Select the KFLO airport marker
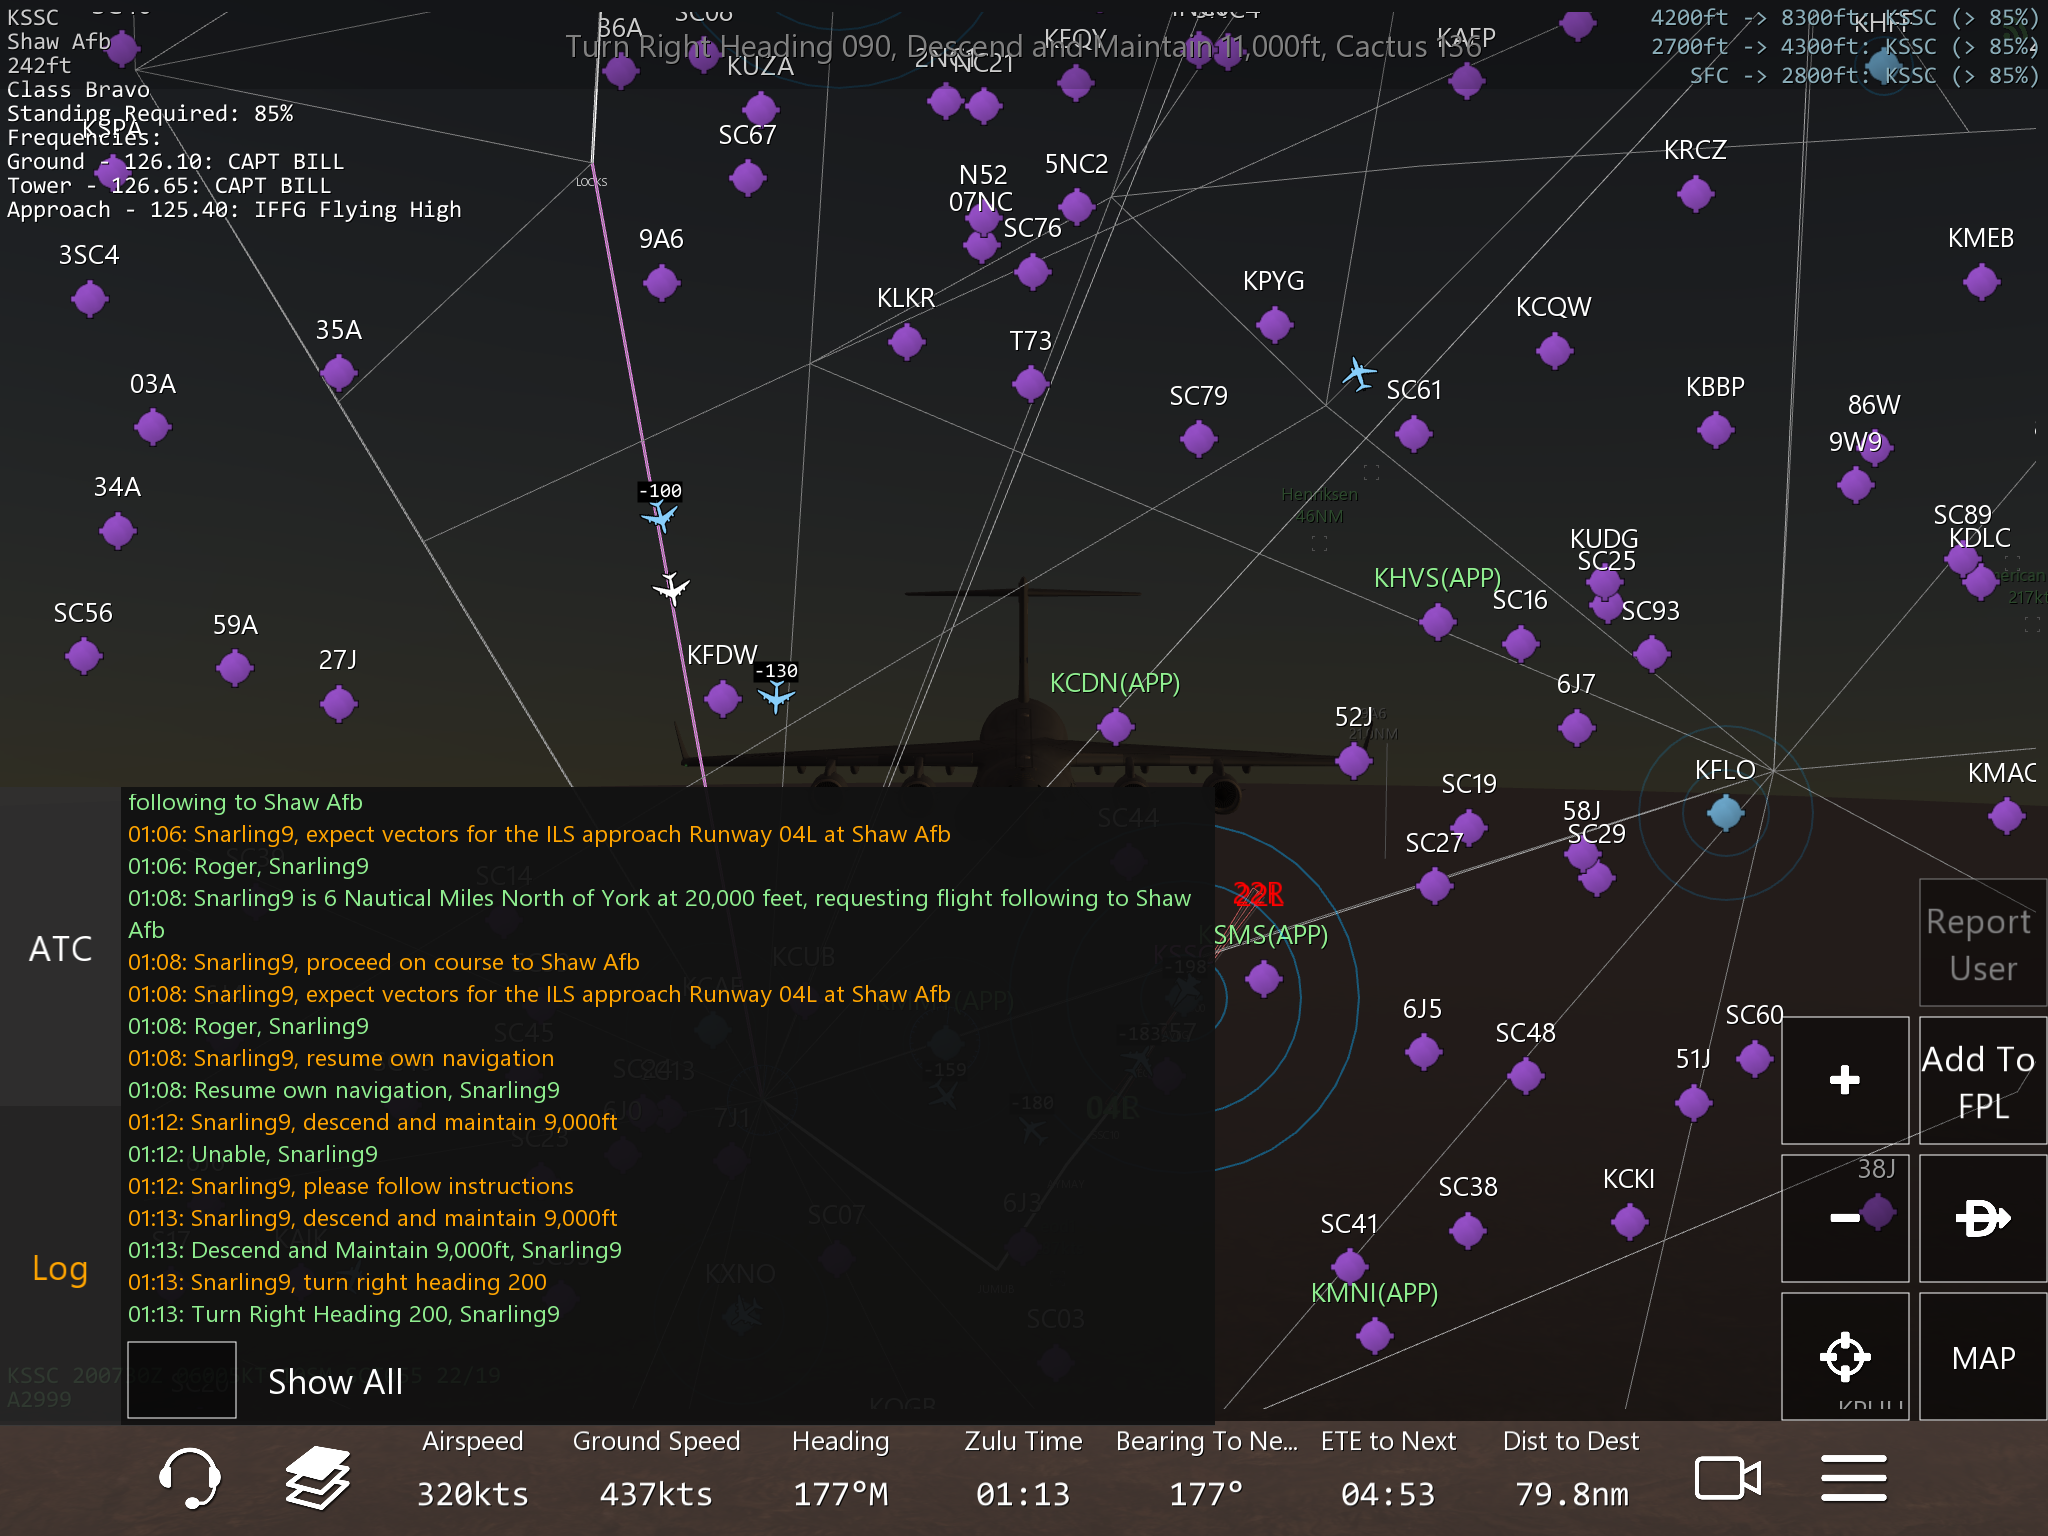2048x1536 pixels. 1725,812
